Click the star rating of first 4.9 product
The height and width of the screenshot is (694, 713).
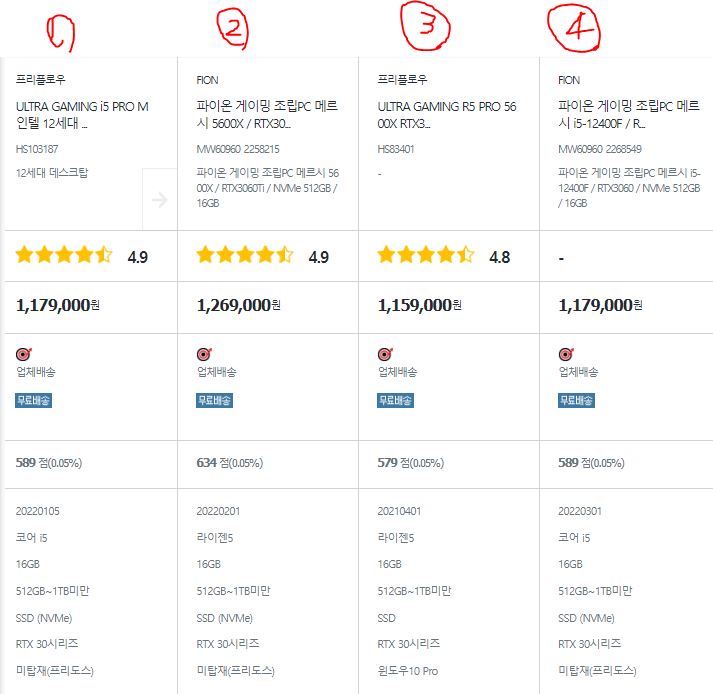(64, 255)
